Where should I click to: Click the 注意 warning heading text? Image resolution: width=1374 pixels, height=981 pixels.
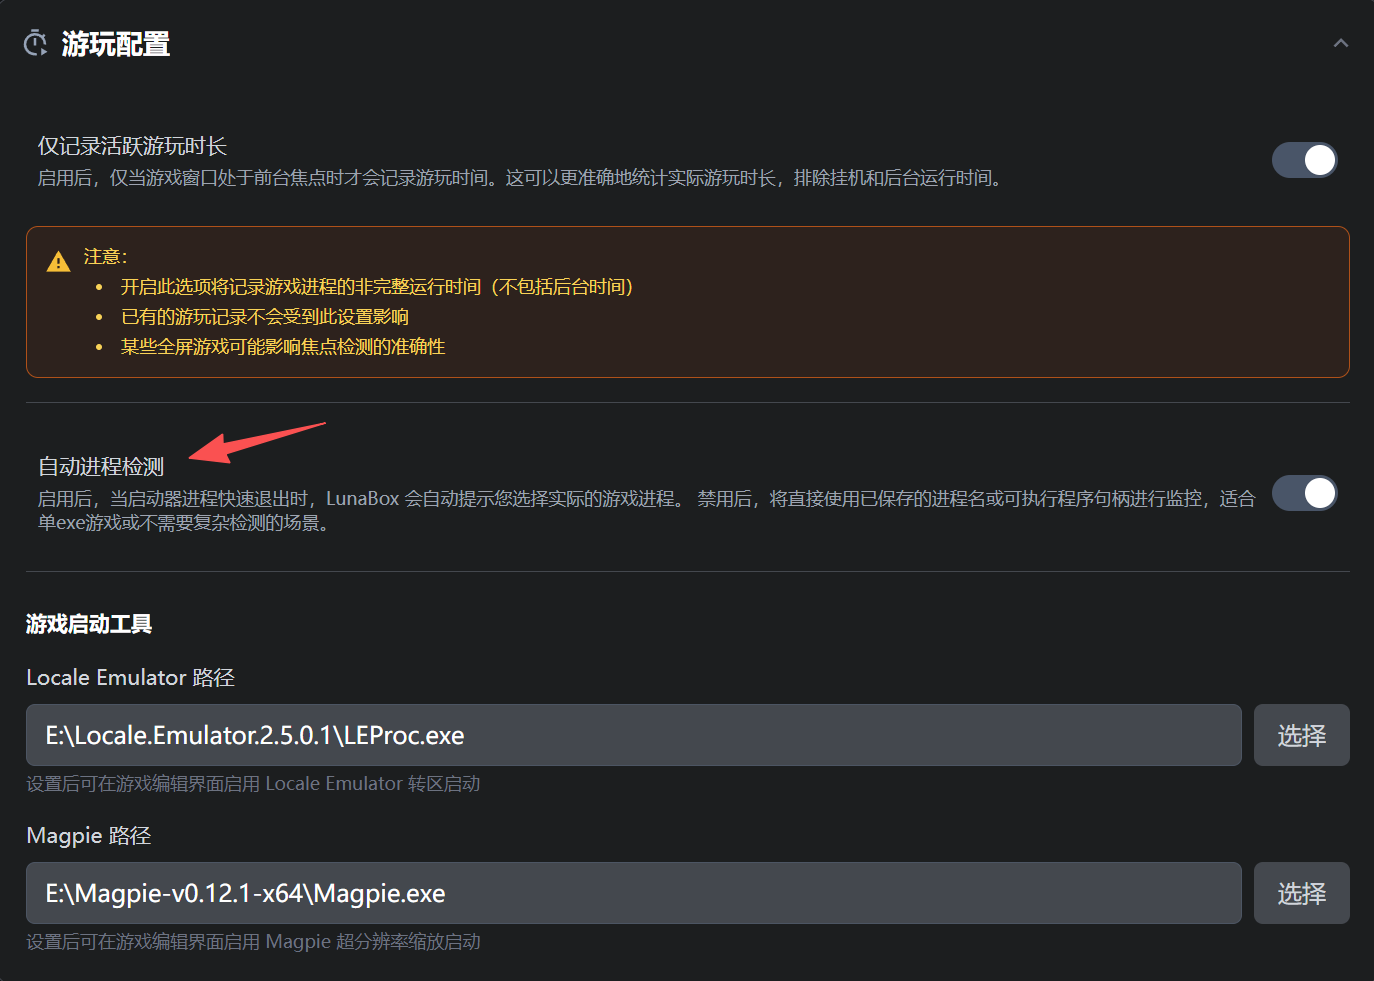coord(105,257)
